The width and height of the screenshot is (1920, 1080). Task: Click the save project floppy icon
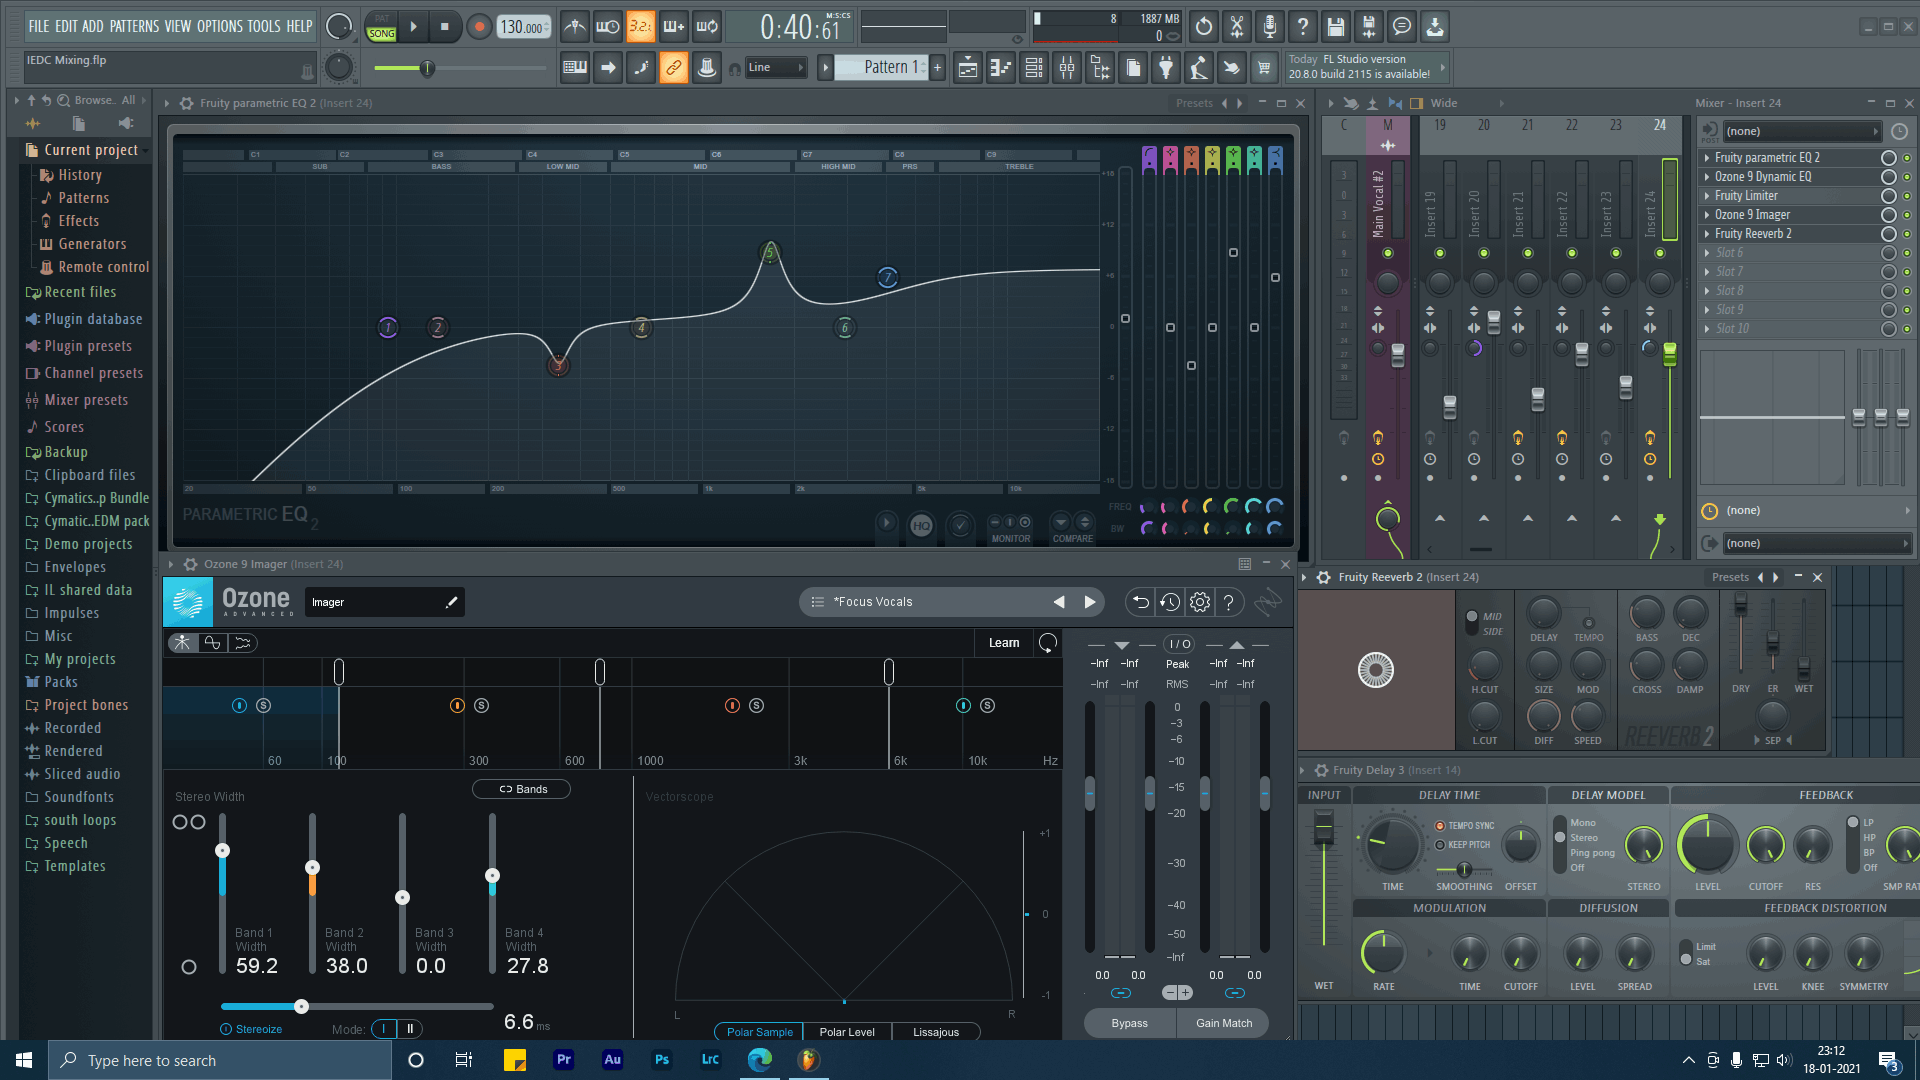(x=1335, y=27)
